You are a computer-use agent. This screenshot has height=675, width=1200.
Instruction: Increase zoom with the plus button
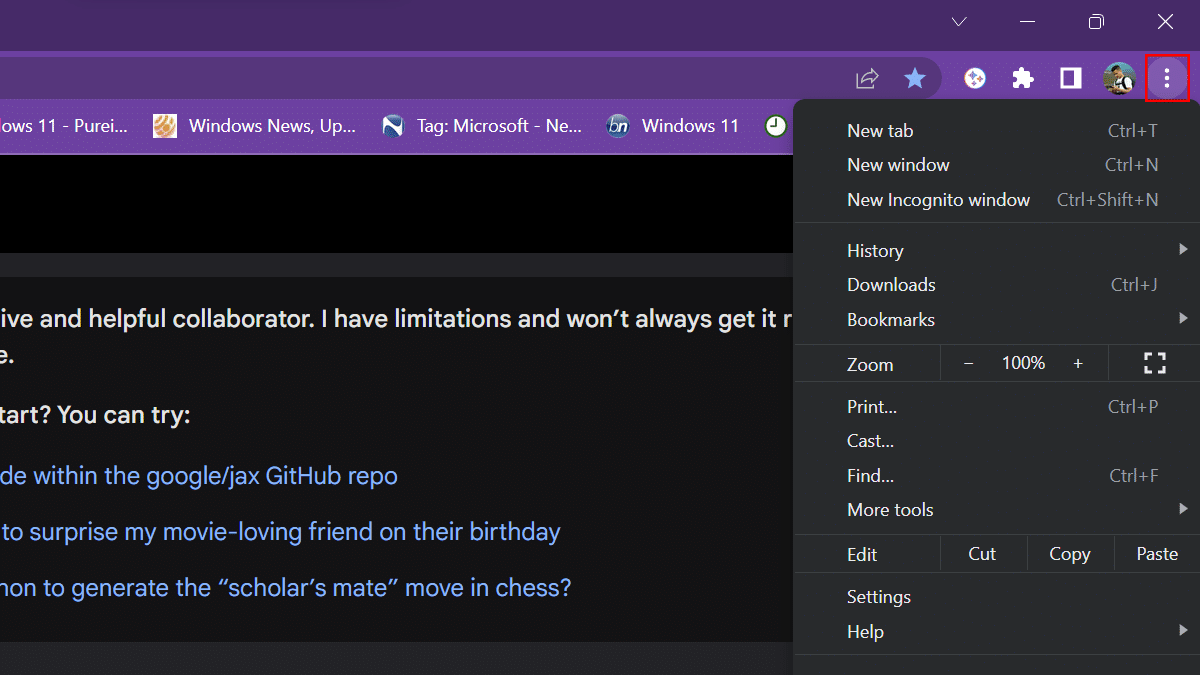(1078, 364)
